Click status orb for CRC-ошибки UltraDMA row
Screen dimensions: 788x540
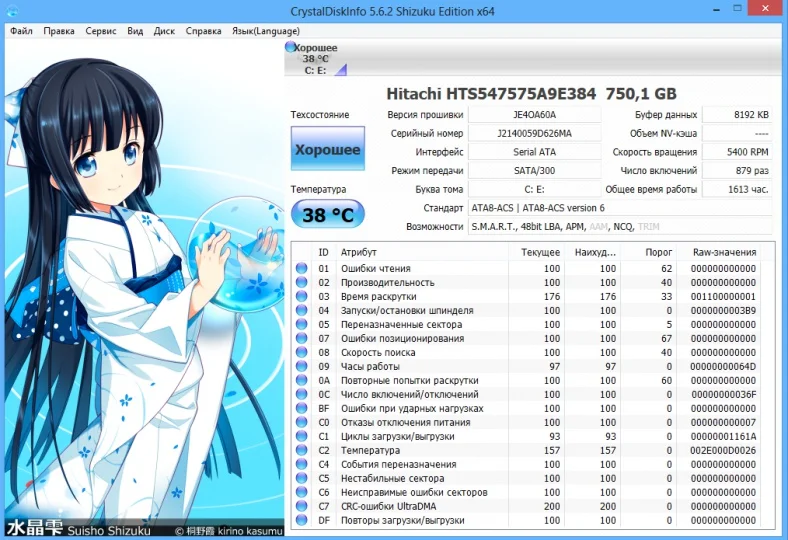coord(302,506)
